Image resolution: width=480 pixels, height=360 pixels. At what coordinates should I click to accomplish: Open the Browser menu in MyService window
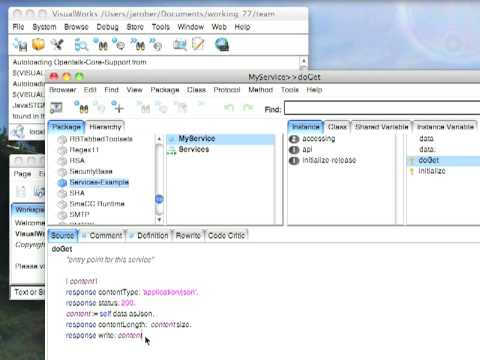click(63, 90)
